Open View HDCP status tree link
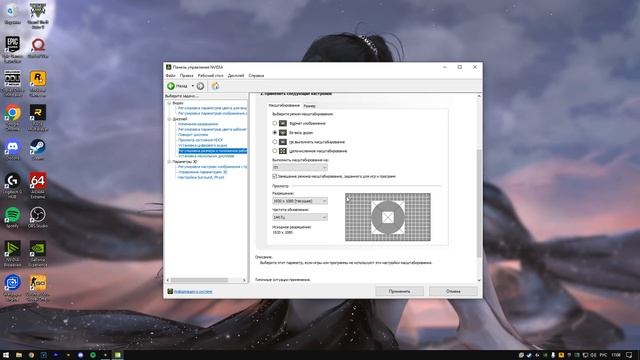The height and width of the screenshot is (360, 640). [x=200, y=140]
